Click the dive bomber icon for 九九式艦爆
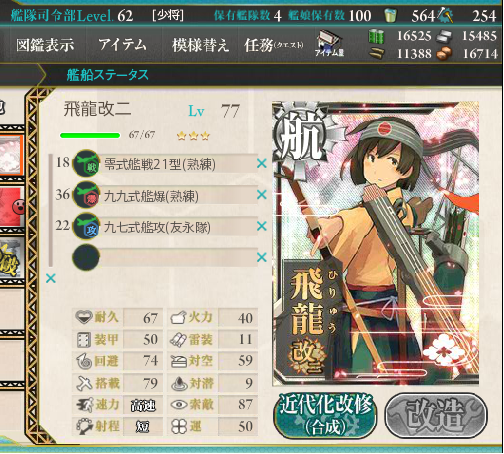504x454 pixels. click(86, 195)
